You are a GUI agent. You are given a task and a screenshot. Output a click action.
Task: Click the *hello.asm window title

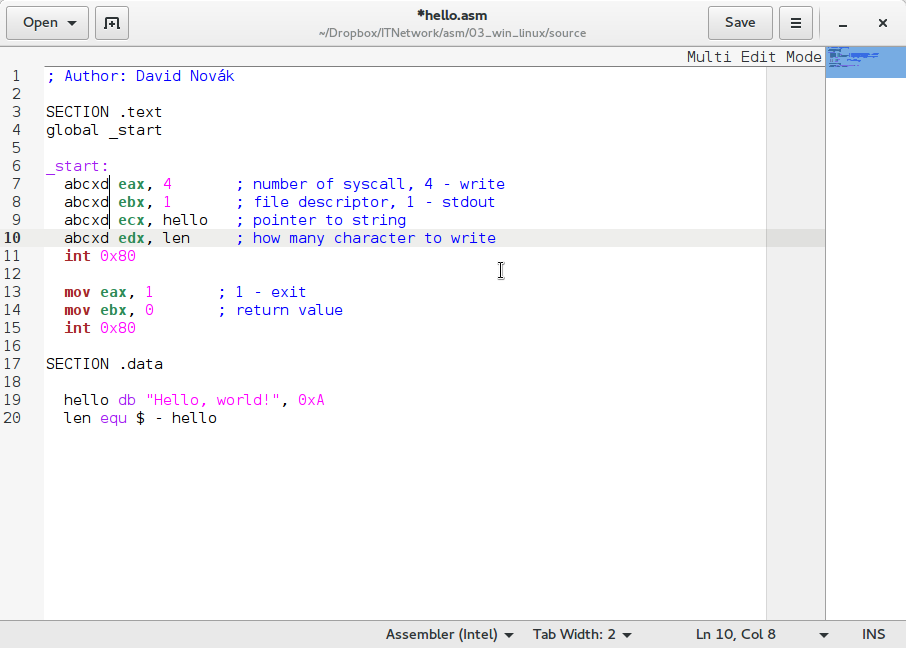452,16
